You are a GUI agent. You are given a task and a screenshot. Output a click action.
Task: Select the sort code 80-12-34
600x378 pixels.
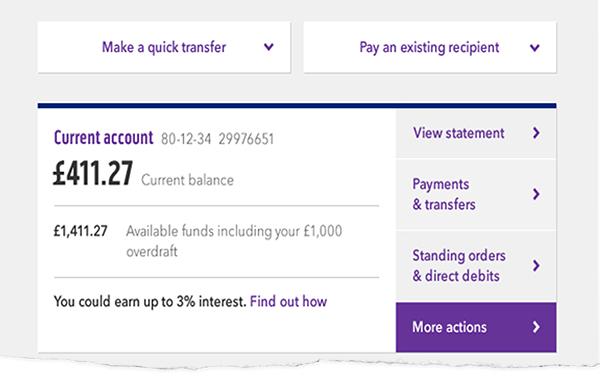pos(186,139)
